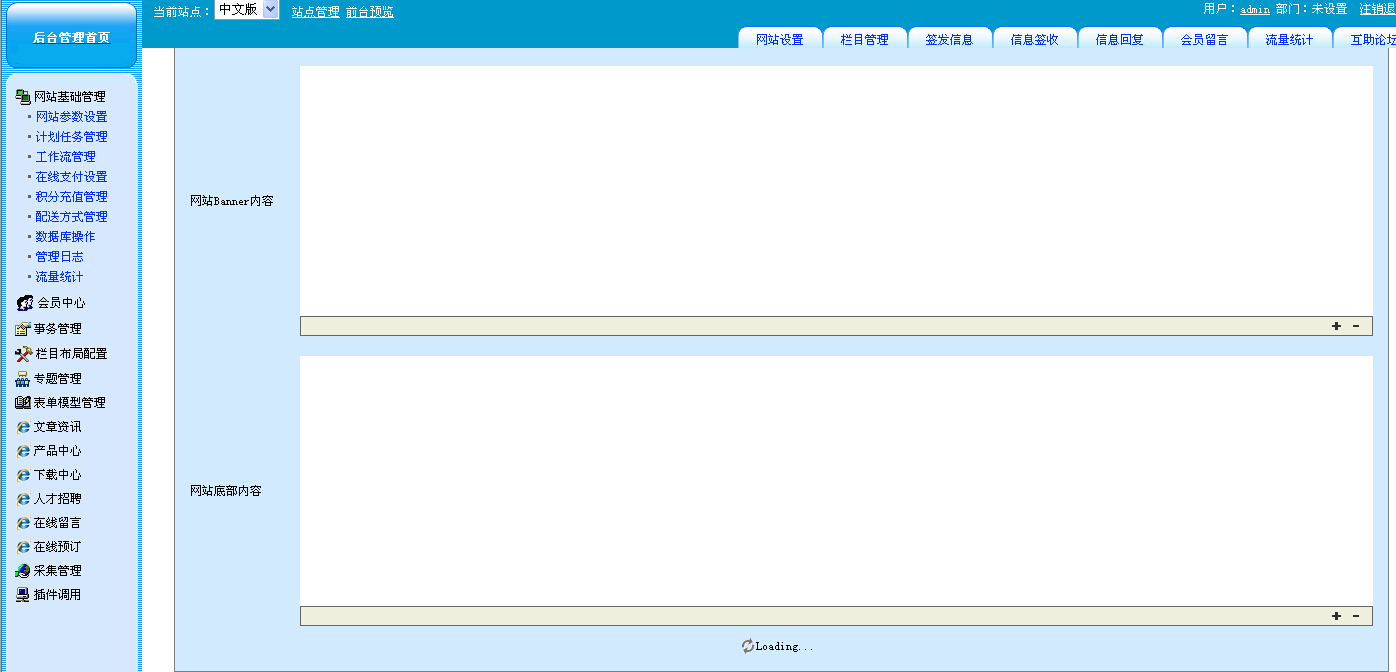Viewport: 1396px width, 672px height.
Task: Switch to the 网站设置 tab
Action: coord(779,40)
